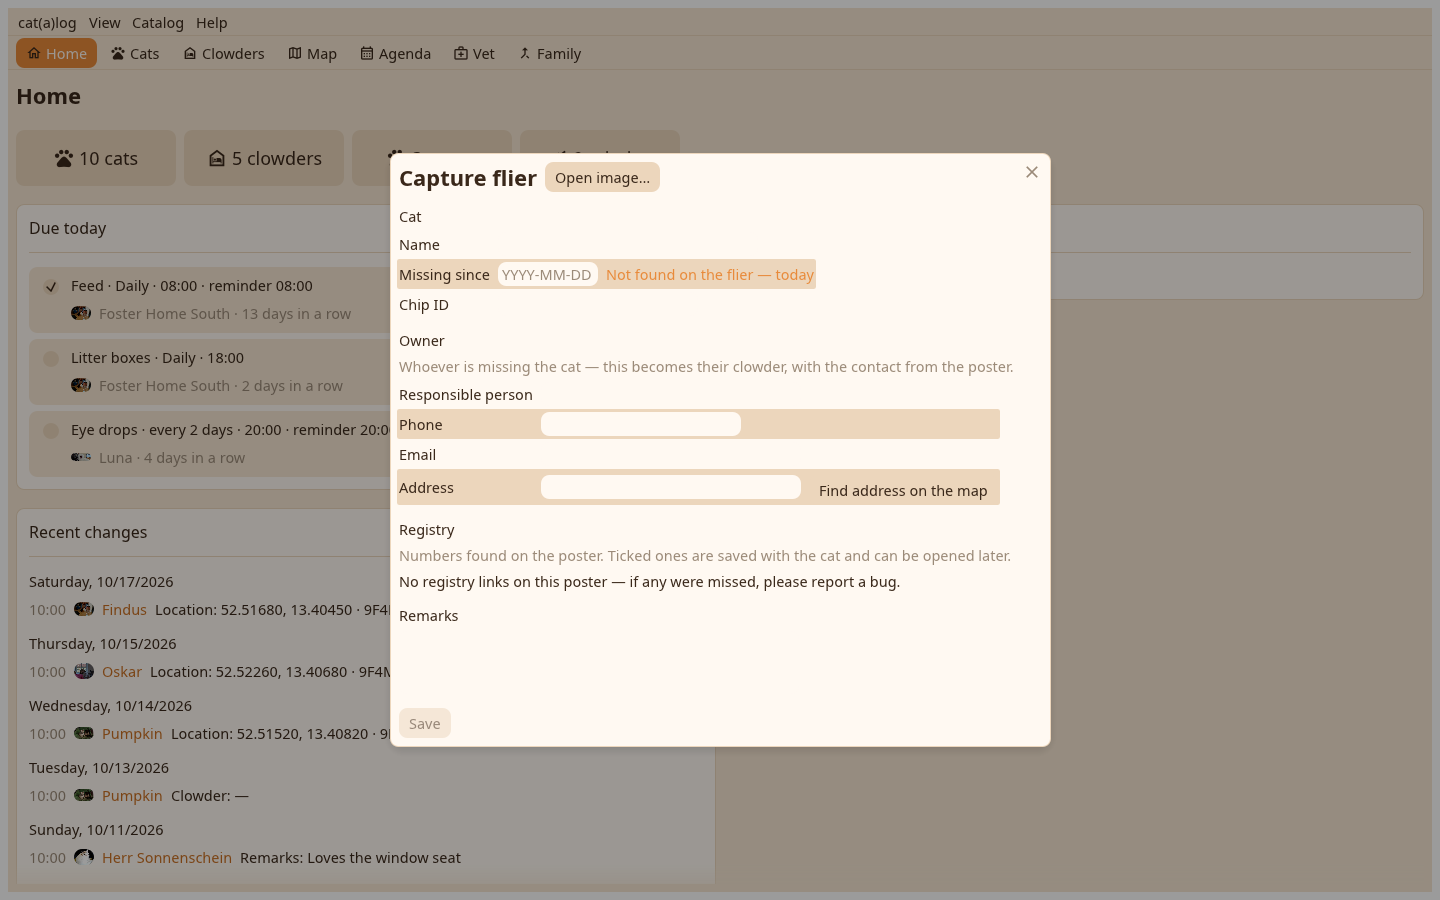Image resolution: width=1440 pixels, height=900 pixels.
Task: Open the Map tab
Action: coord(313,53)
